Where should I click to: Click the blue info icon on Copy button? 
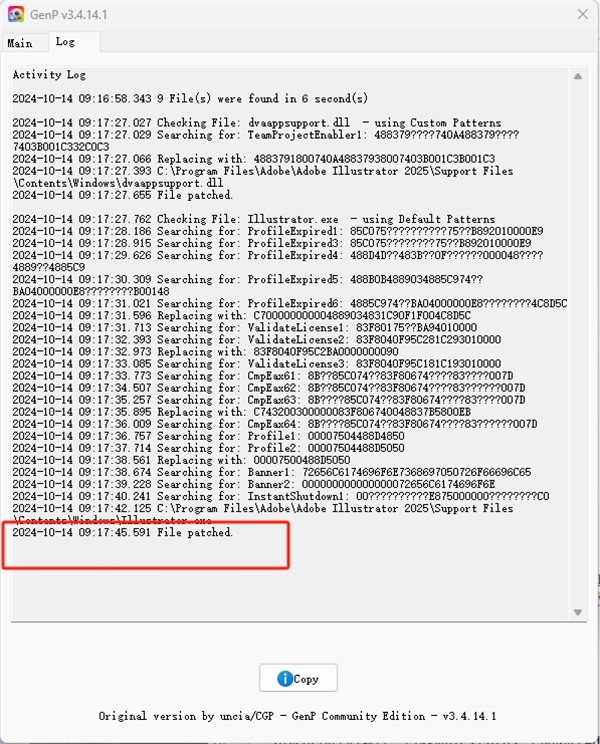tap(285, 679)
